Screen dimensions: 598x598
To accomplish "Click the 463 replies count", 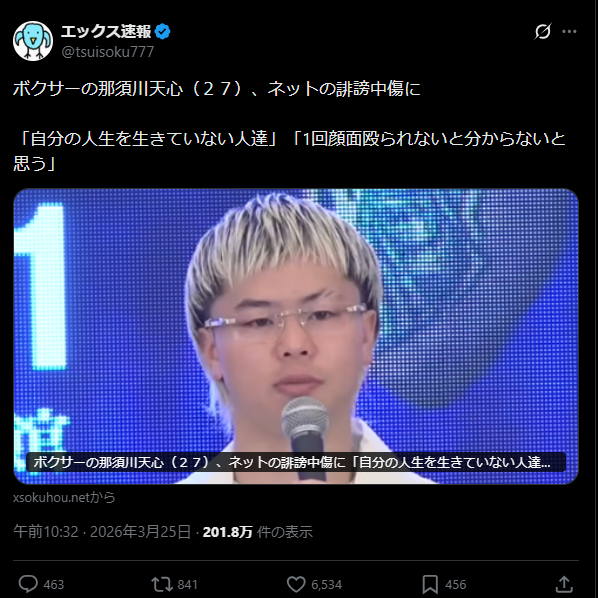I will (x=54, y=584).
